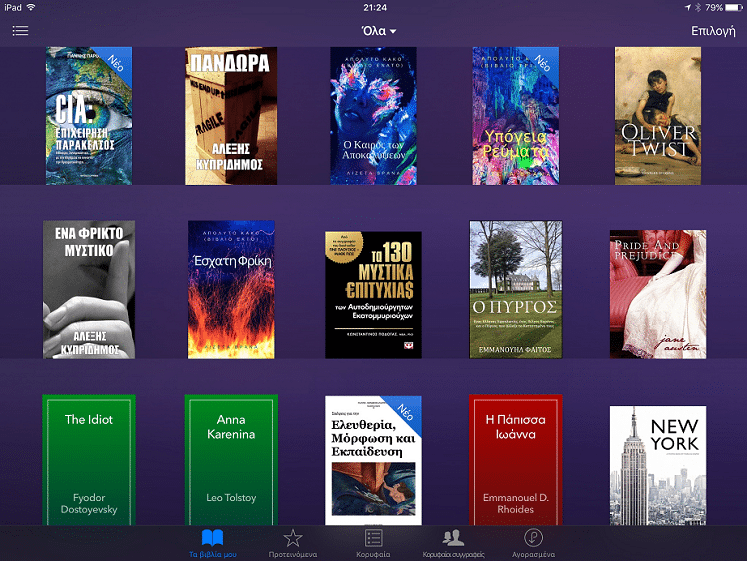Open the New York book

(x=658, y=466)
